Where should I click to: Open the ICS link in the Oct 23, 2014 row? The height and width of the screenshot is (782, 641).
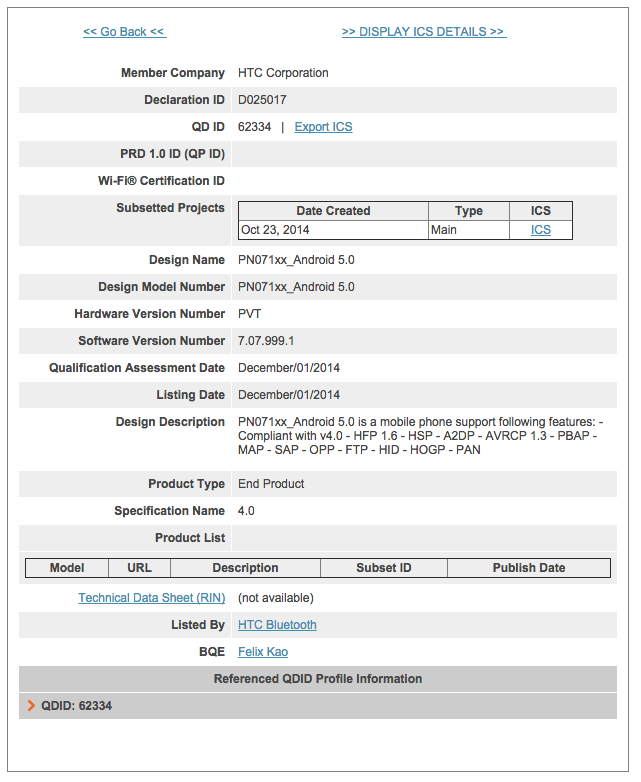coord(540,230)
